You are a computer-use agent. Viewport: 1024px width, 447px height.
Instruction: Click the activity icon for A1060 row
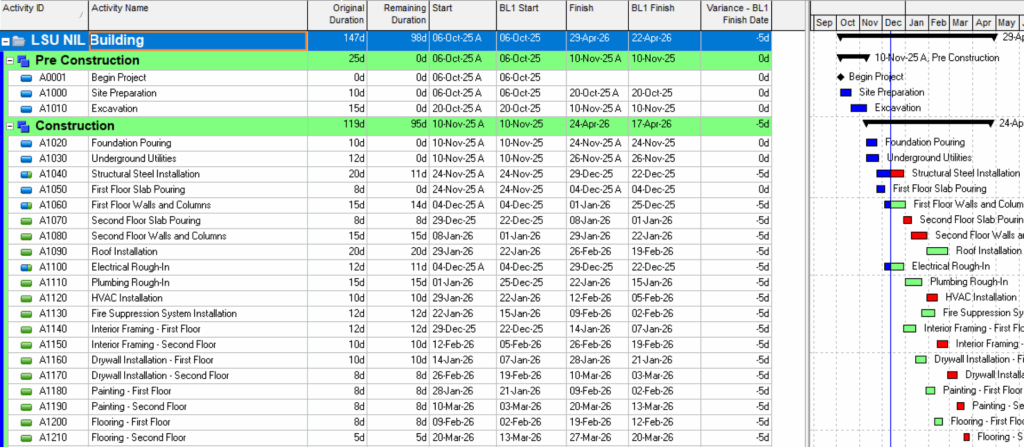27,205
